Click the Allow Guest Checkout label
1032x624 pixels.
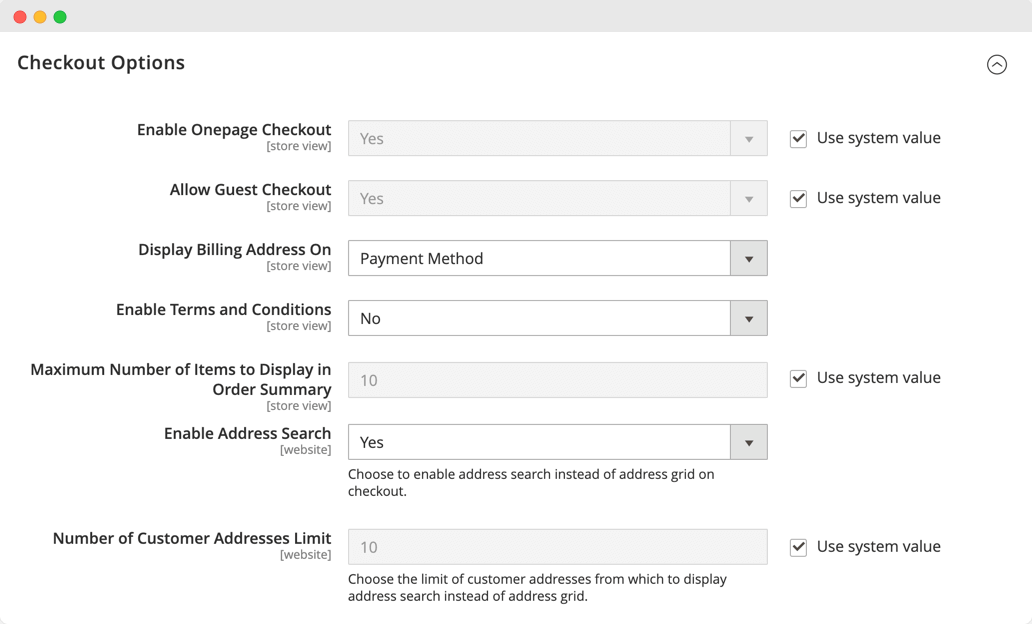point(250,190)
